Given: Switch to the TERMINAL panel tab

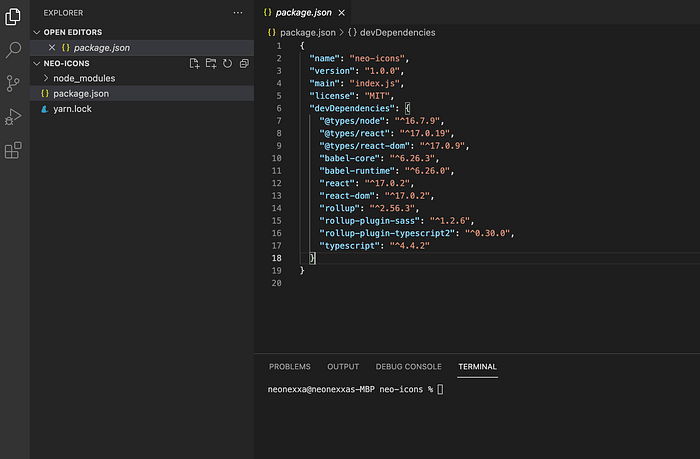Looking at the screenshot, I should click(477, 367).
